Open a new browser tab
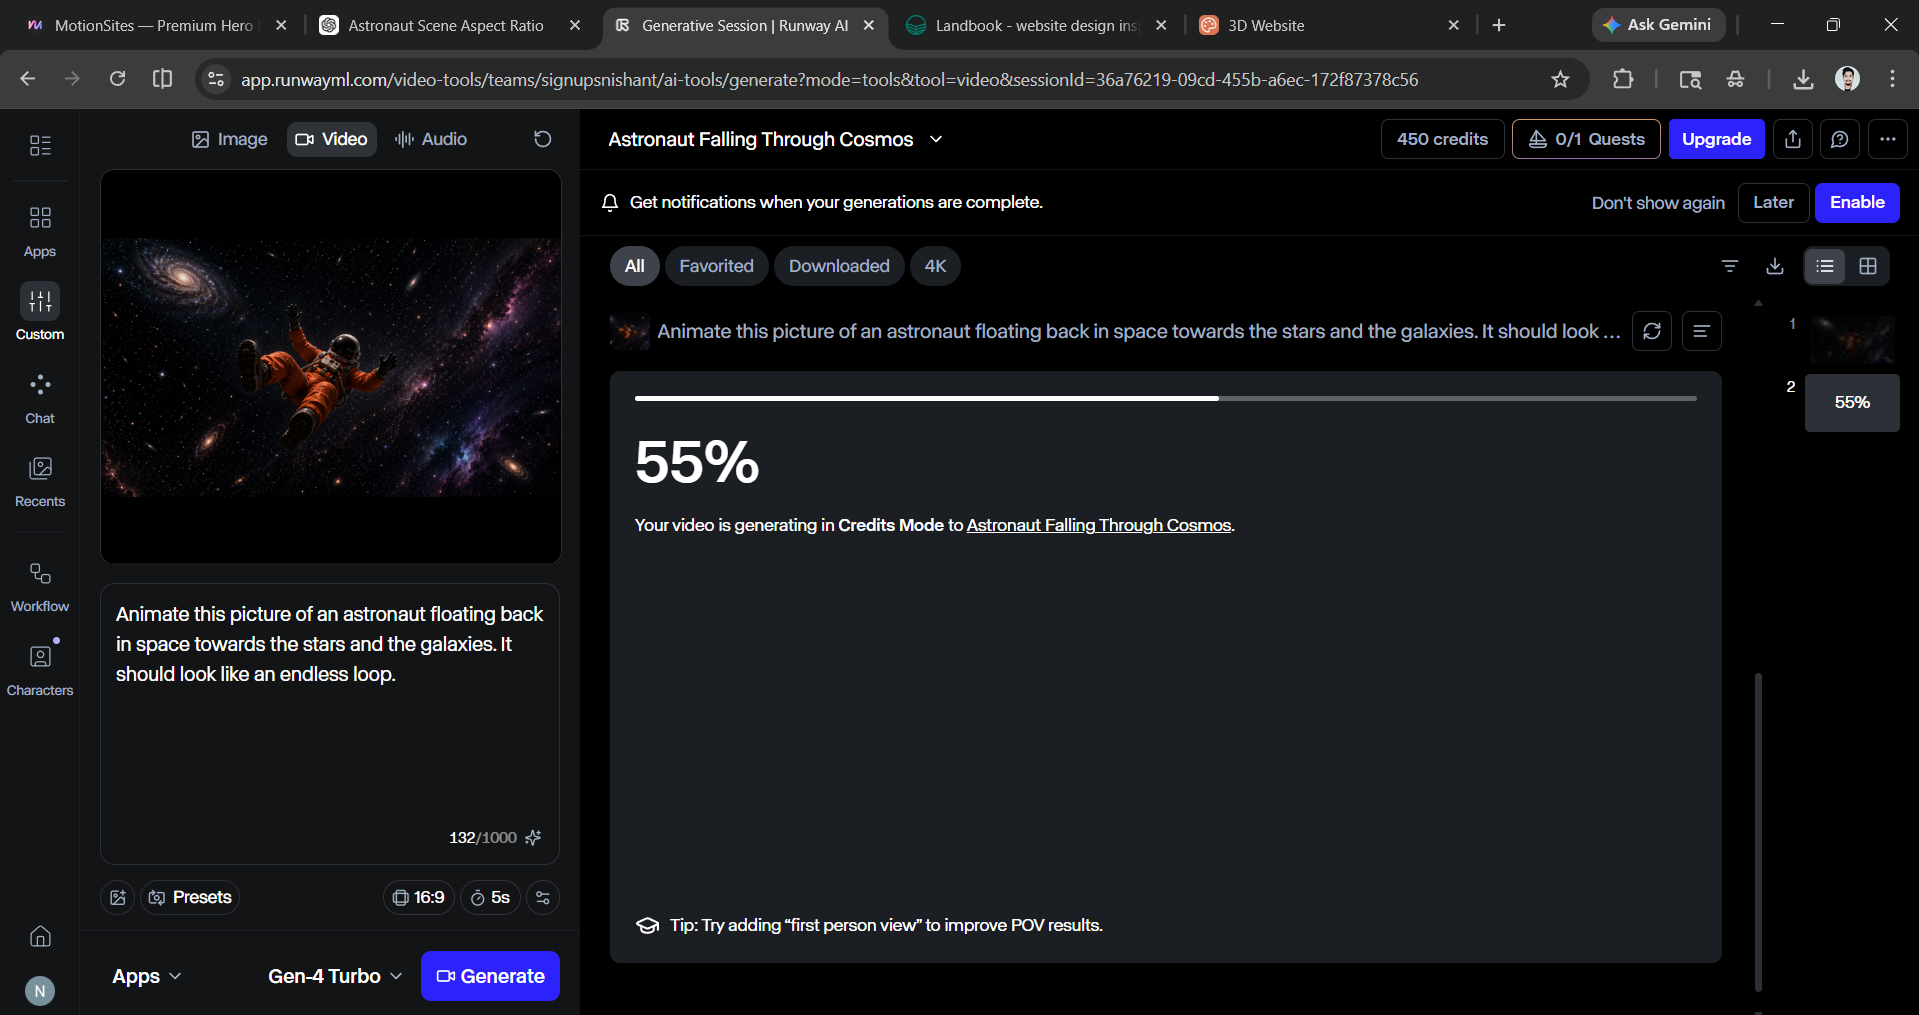1919x1015 pixels. coord(1499,25)
